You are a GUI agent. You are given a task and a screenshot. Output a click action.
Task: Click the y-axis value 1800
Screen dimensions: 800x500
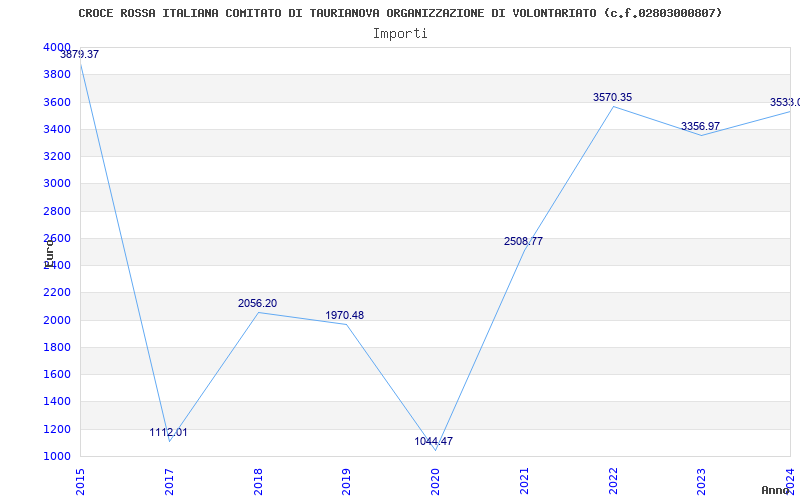(x=57, y=347)
